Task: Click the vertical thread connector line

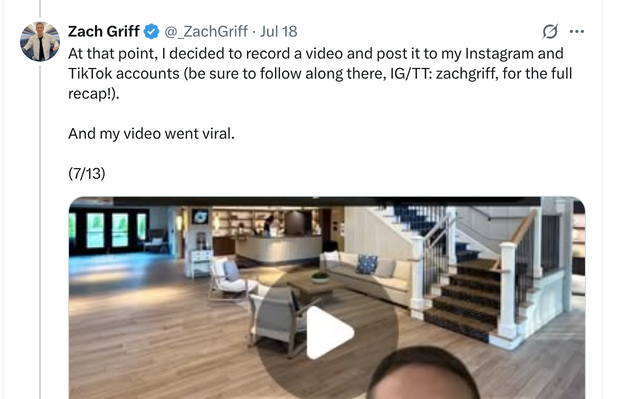Action: pos(40,229)
